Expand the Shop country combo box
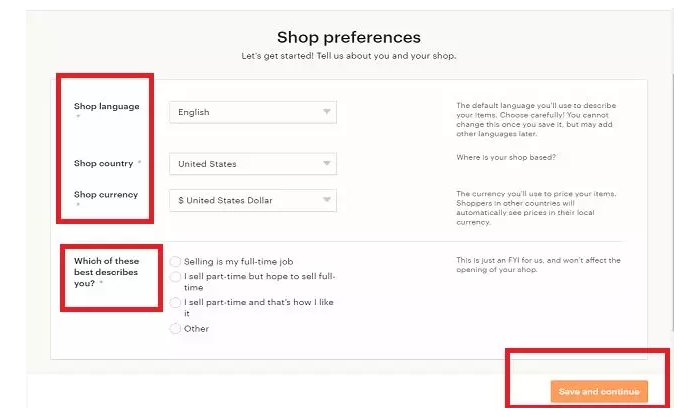Screen dimensions: 689x418 click(253, 164)
